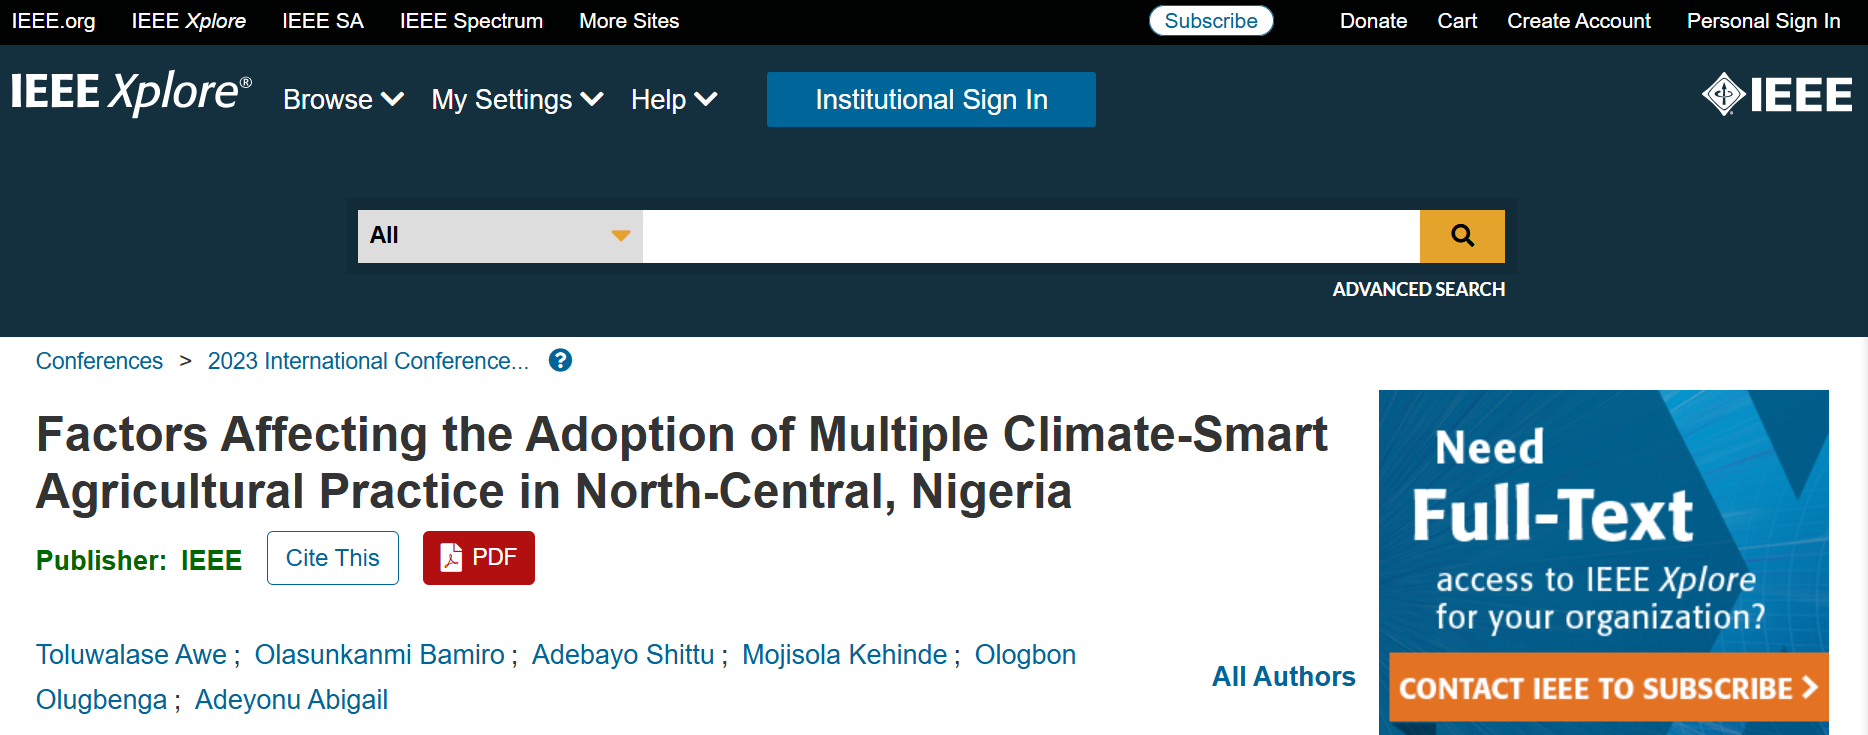Click the Institutional Sign In button
The image size is (1868, 735).
coord(931,100)
